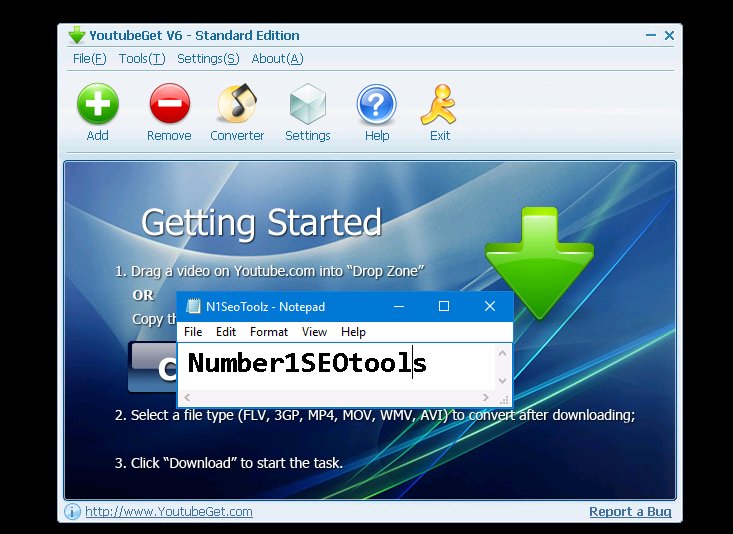Click Notepad vertical scrollbar down arrow
Image resolution: width=733 pixels, height=534 pixels.
click(503, 381)
